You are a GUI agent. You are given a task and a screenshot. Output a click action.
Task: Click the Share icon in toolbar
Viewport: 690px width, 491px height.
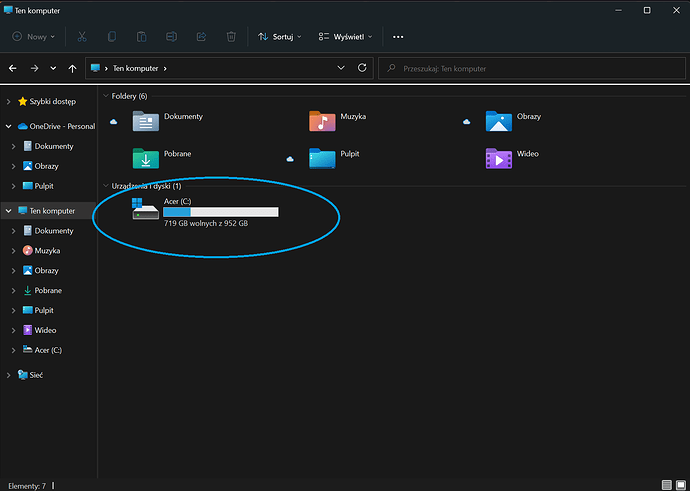[x=201, y=37]
